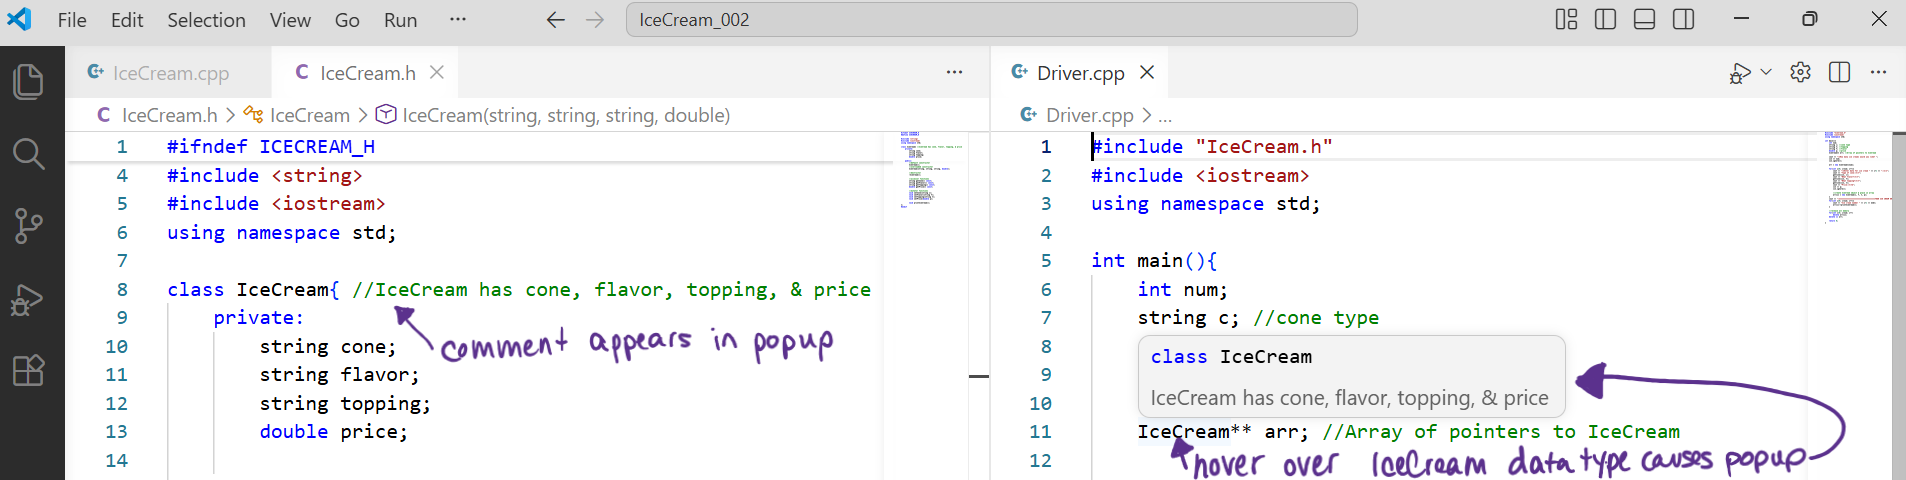Click 'string cone;' declaration
The image size is (1906, 480).
[x=328, y=347]
